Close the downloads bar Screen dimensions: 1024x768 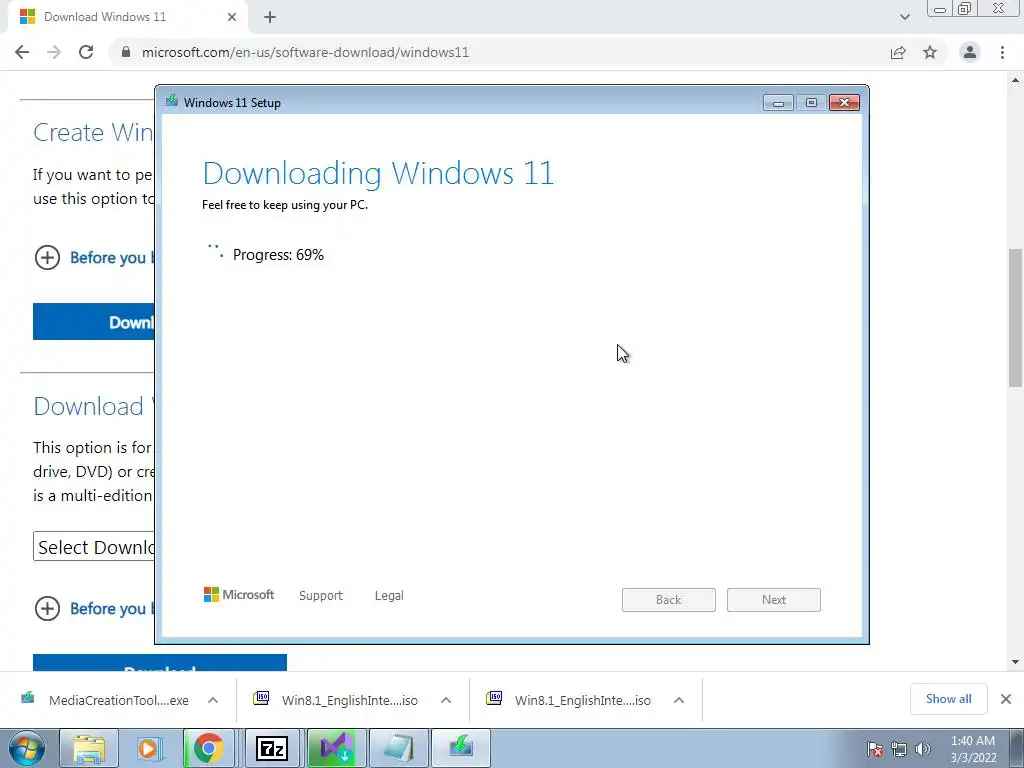1006,699
